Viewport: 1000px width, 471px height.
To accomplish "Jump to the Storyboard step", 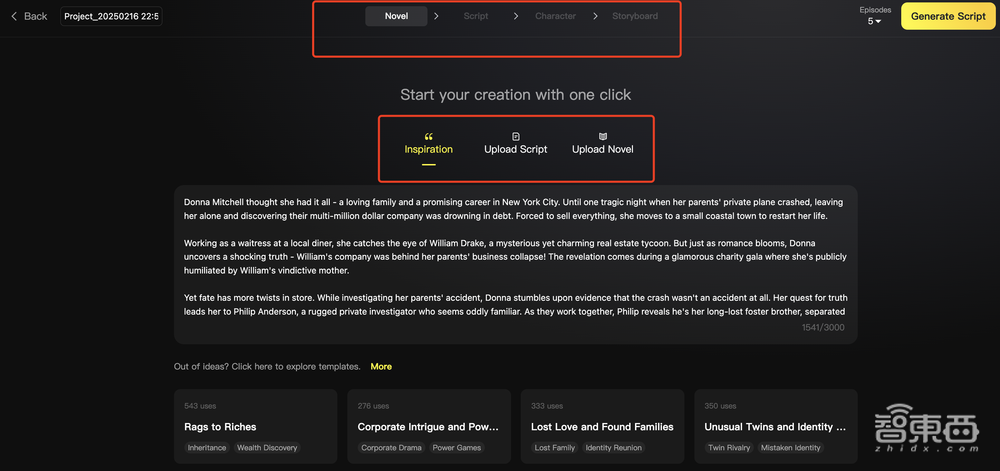I will tap(635, 16).
